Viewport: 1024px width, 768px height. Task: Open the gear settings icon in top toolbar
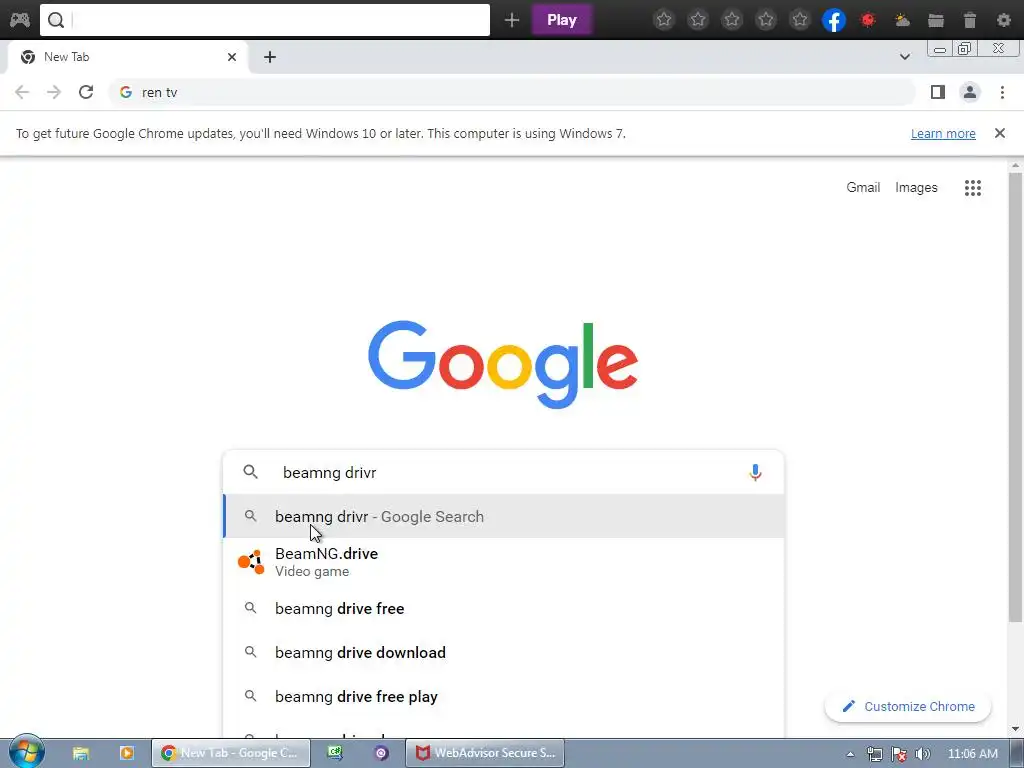pos(1004,20)
